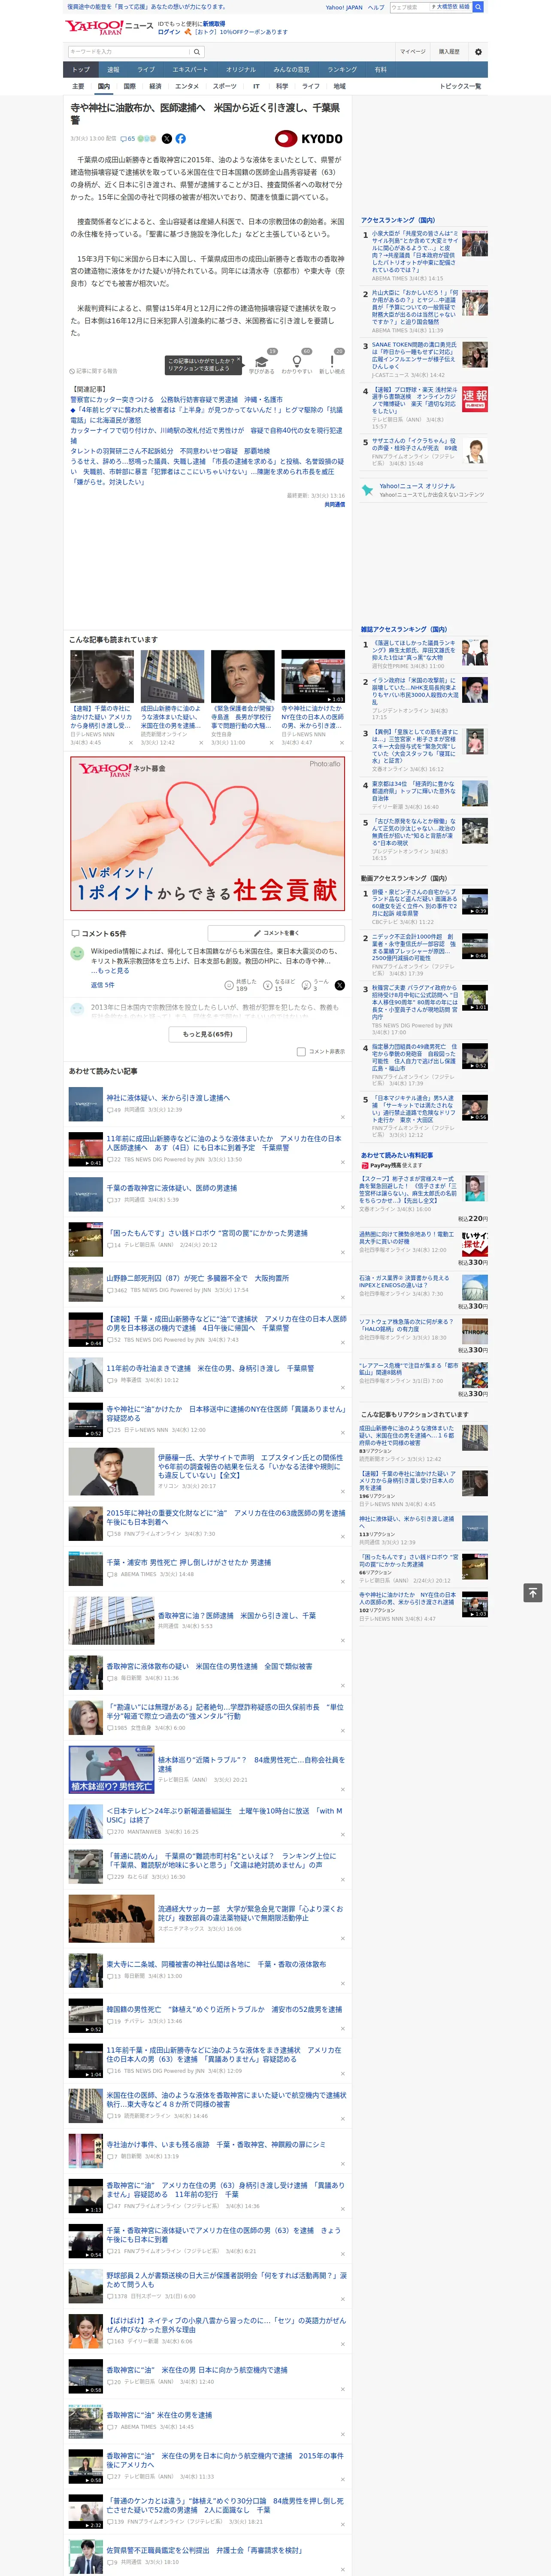This screenshot has height=2576, width=551.
Task: Go to the ランキング tab
Action: pyautogui.click(x=342, y=70)
